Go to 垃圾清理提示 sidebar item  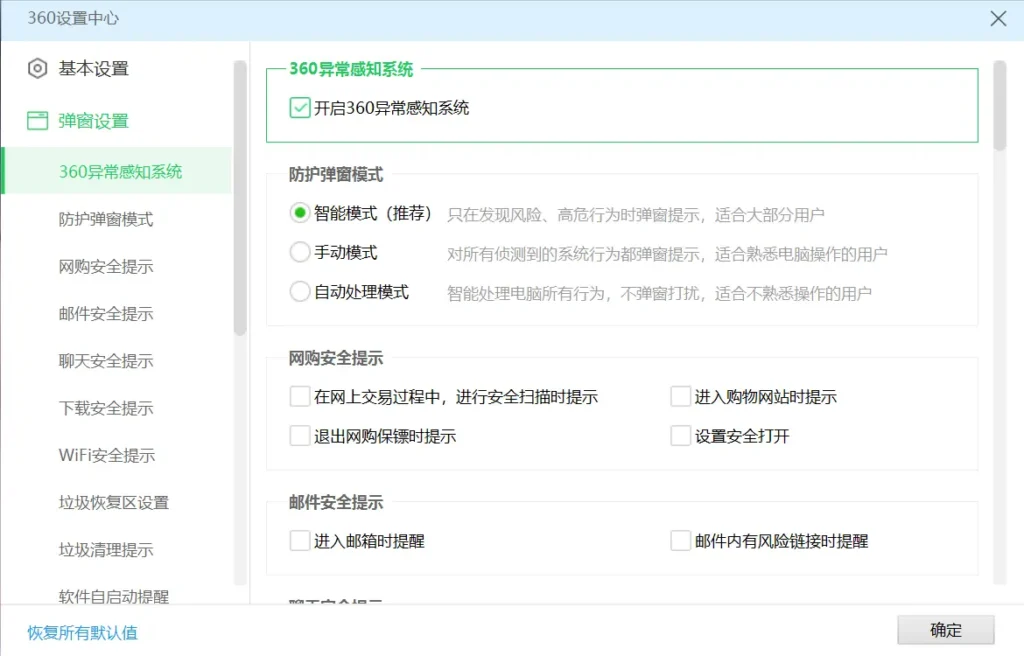[106, 549]
